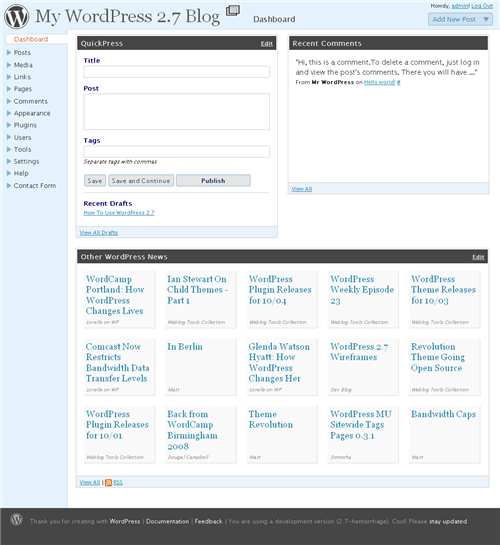The width and height of the screenshot is (500, 545).
Task: Click the Publish button
Action: point(213,181)
